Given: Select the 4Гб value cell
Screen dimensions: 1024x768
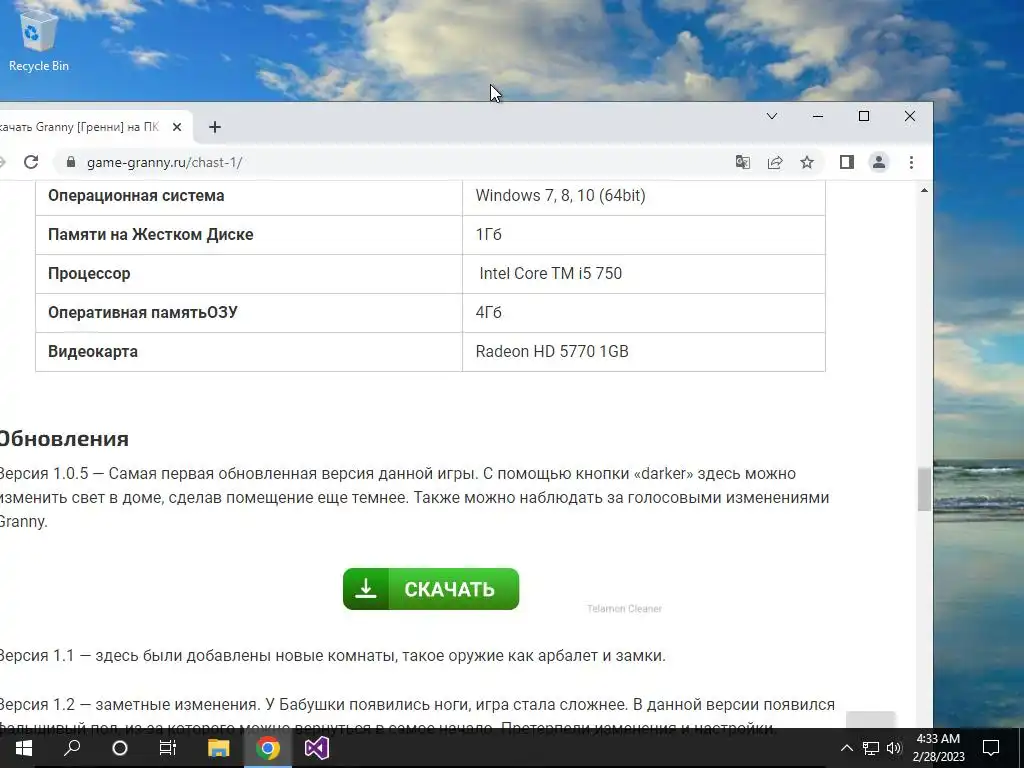Looking at the screenshot, I should (x=644, y=313).
